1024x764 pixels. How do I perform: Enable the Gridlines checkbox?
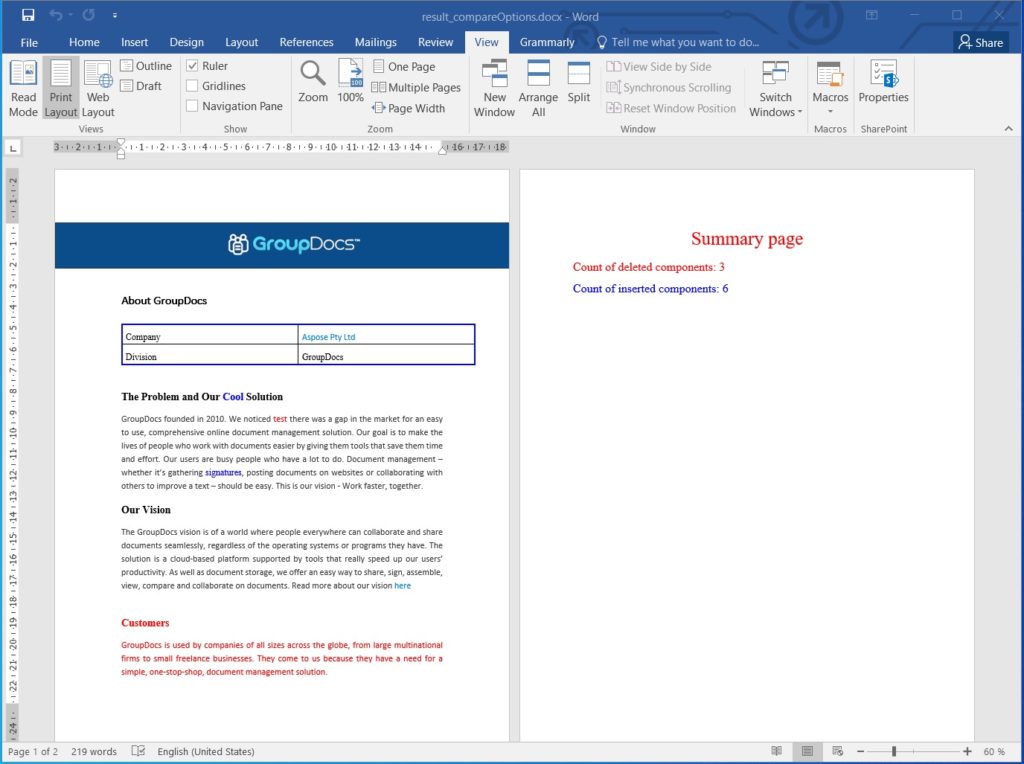192,86
